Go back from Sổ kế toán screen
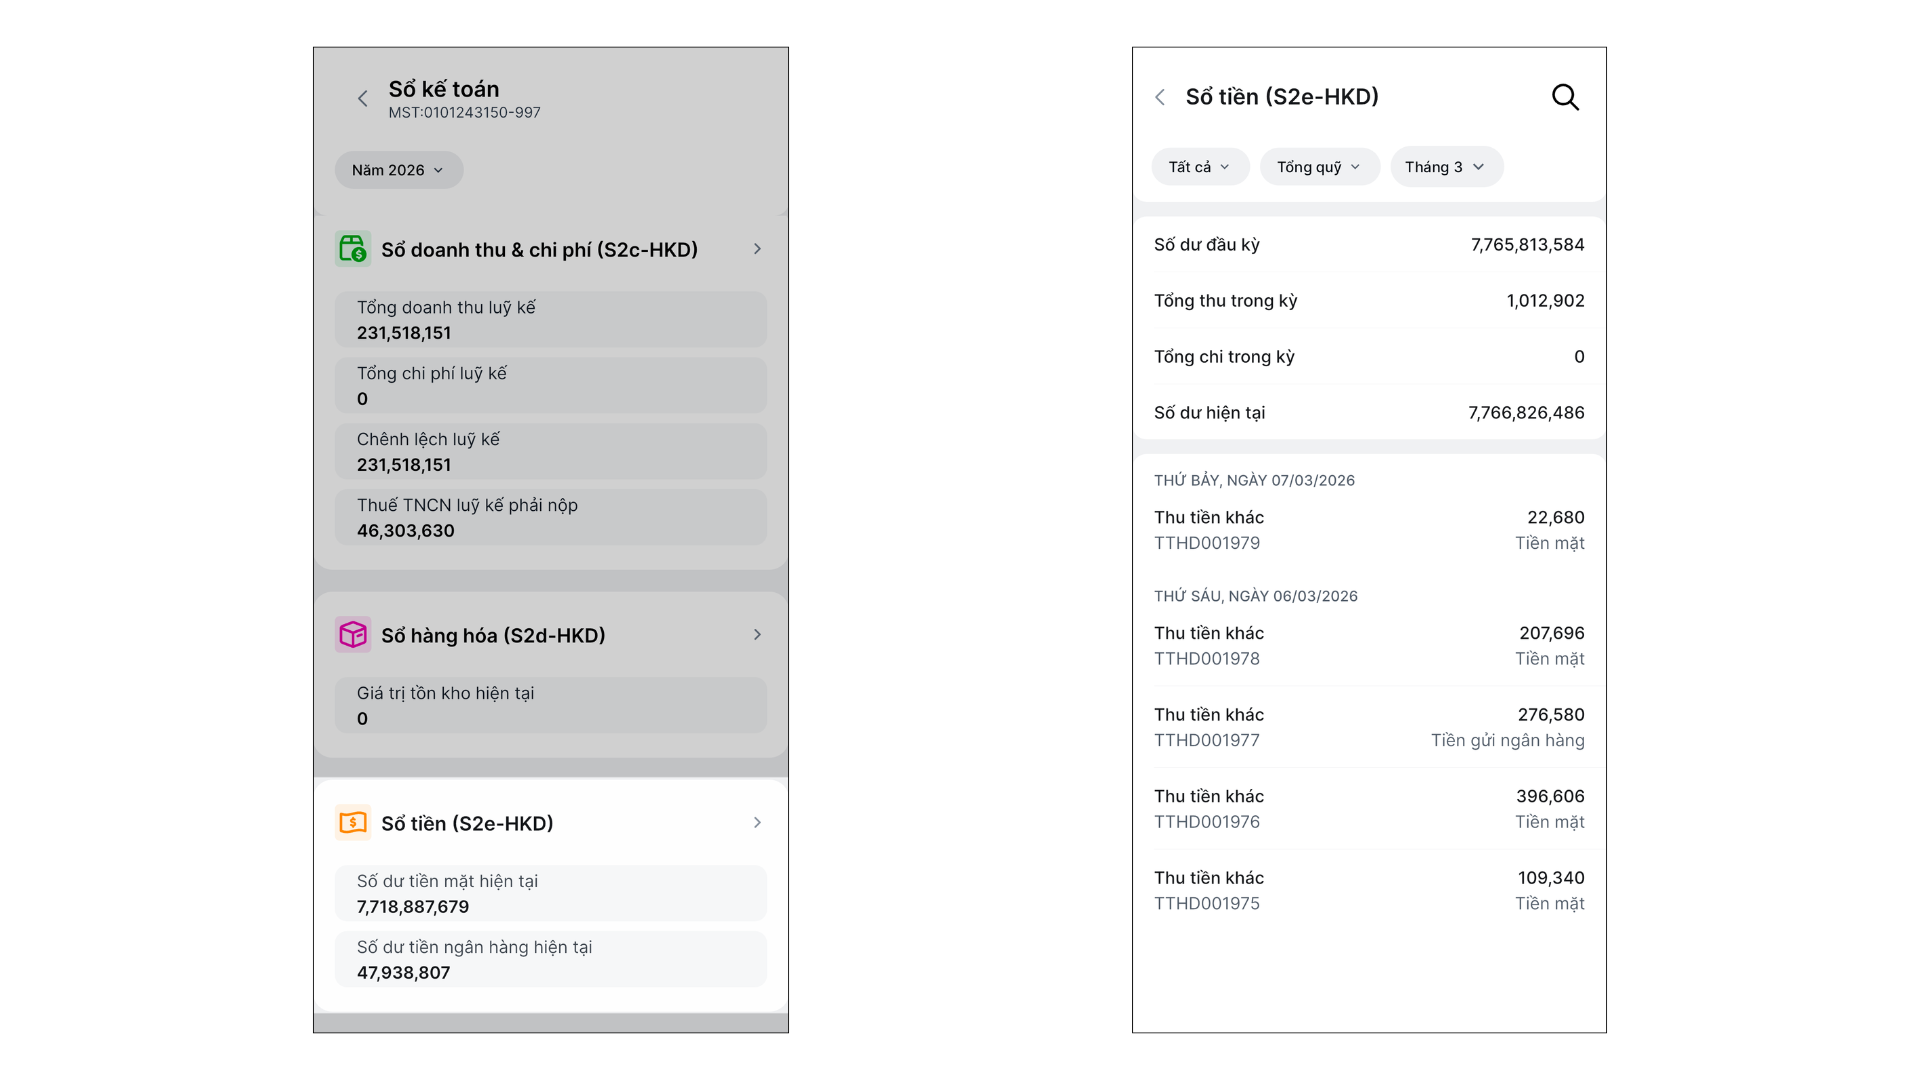The width and height of the screenshot is (1920, 1080). (363, 98)
